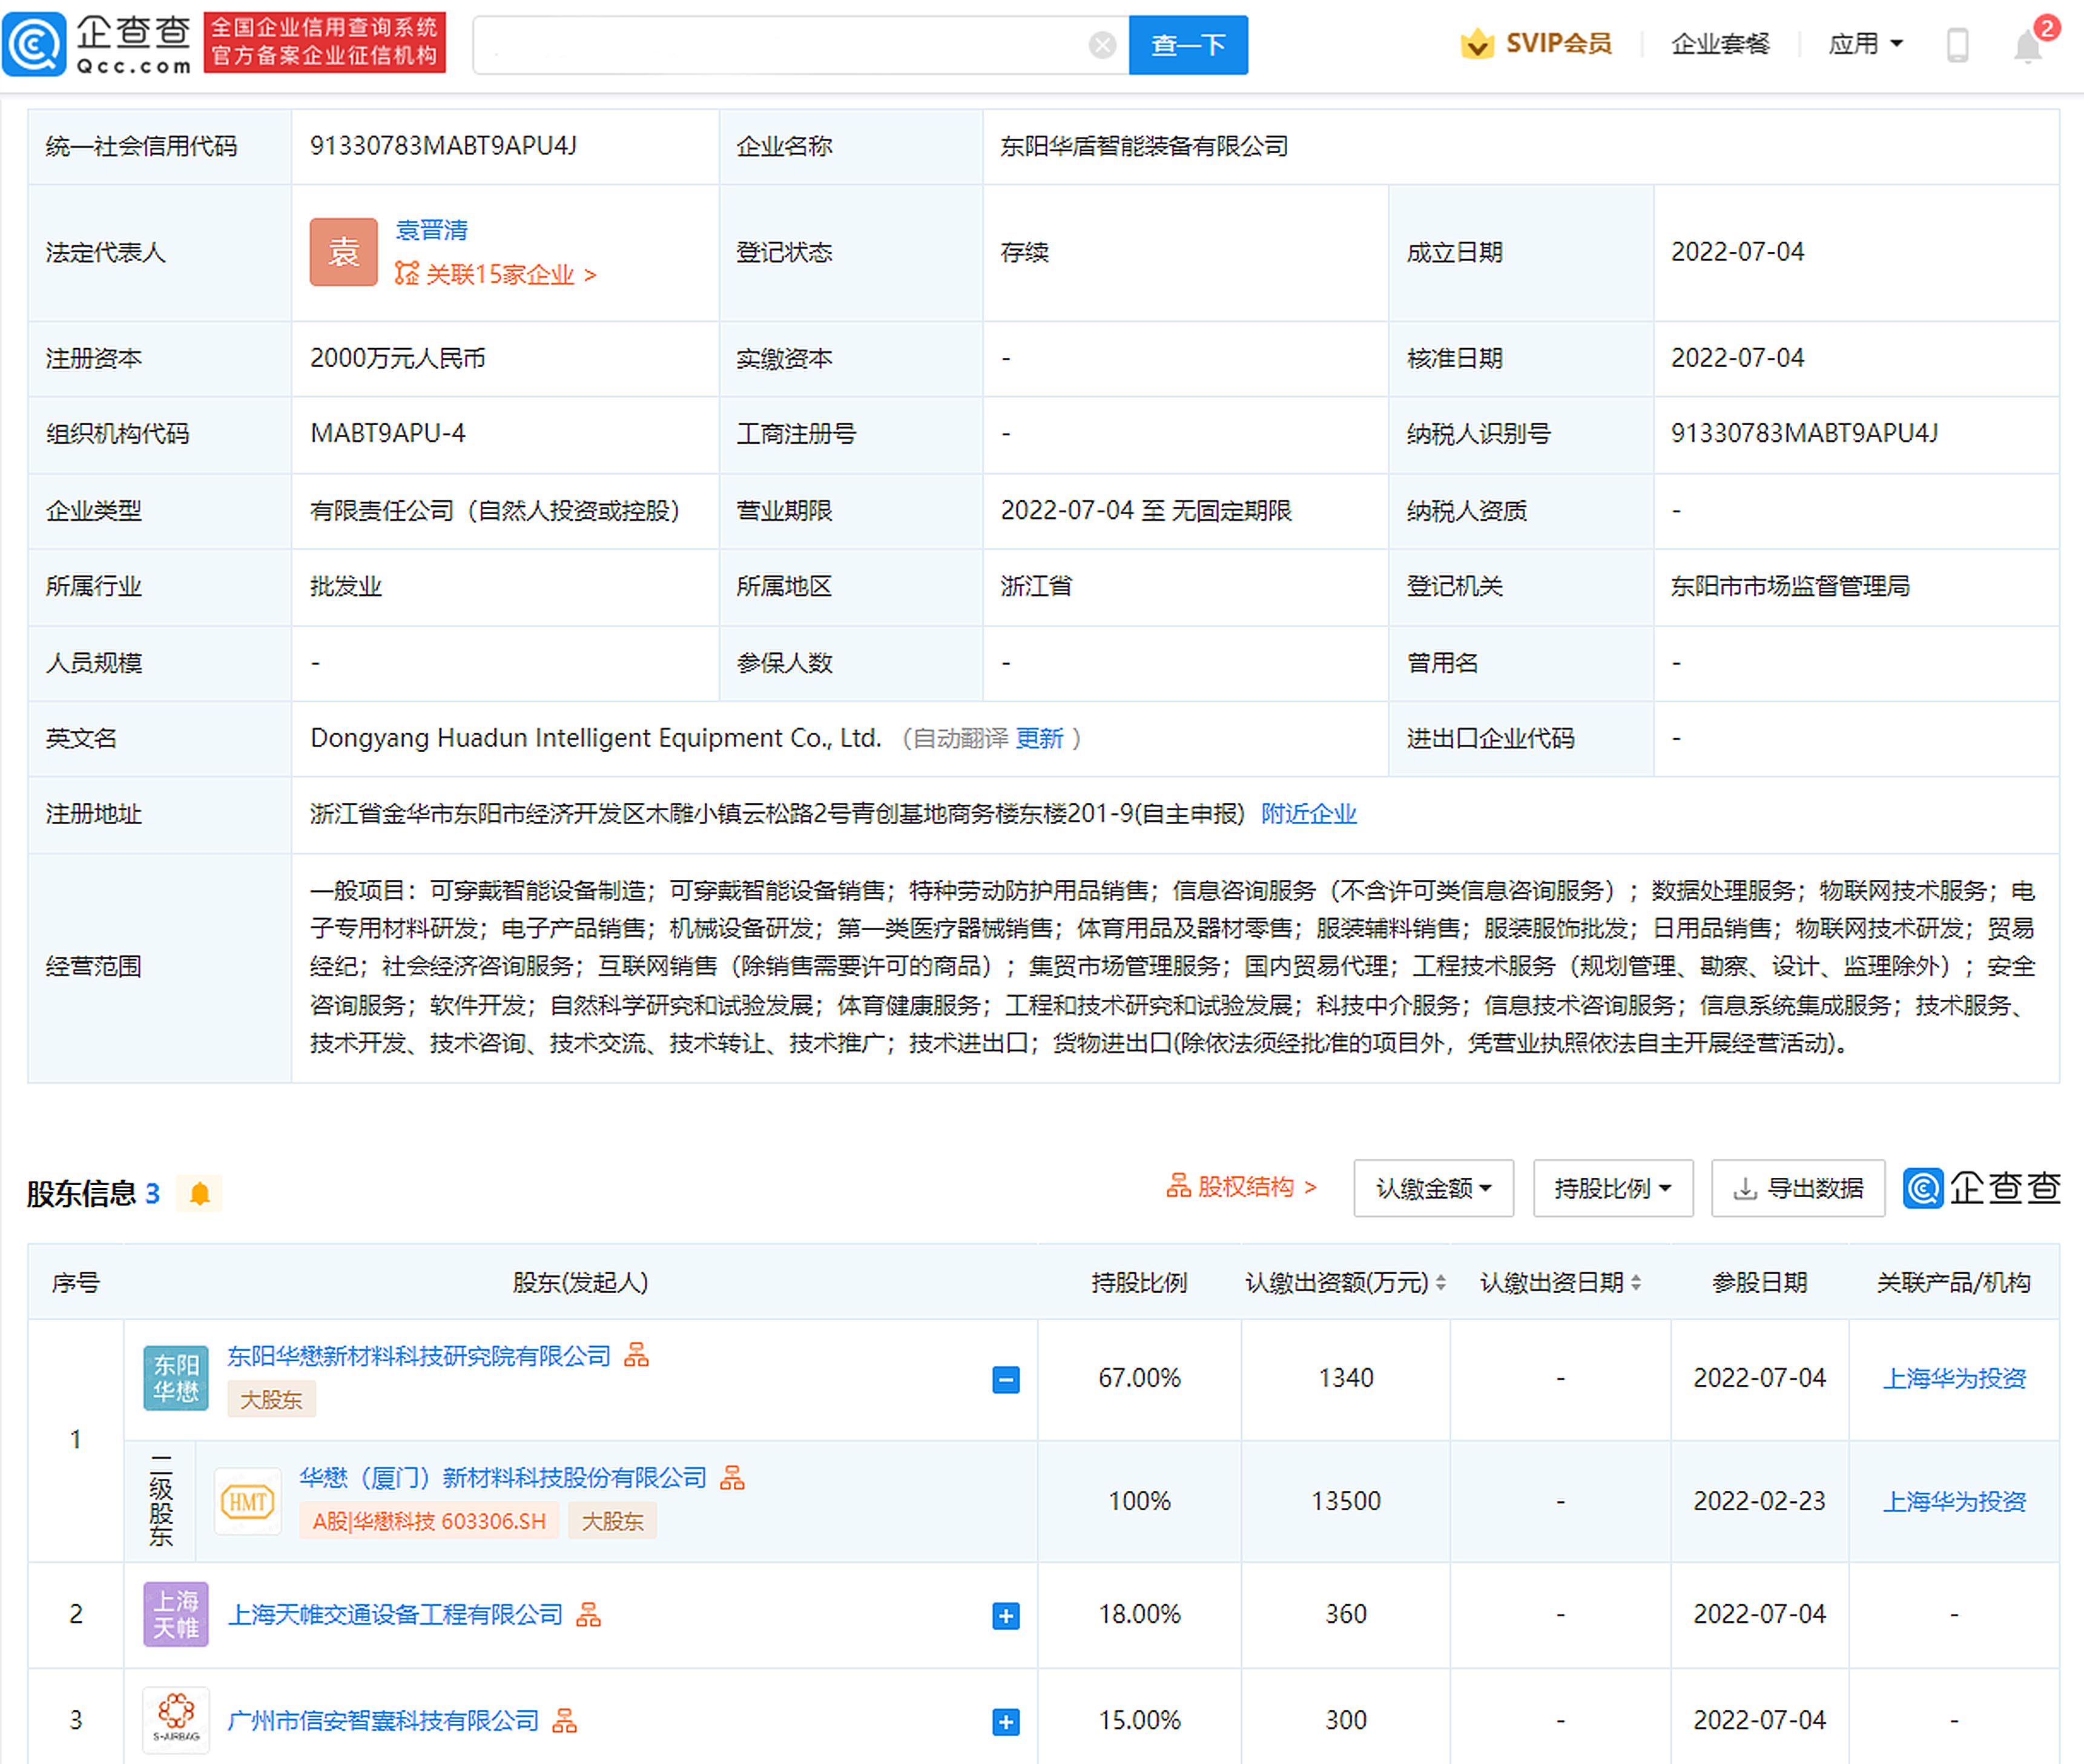Collapse shareholder 1 with the minus button
Image resolution: width=2084 pixels, height=1764 pixels.
pos(1006,1380)
